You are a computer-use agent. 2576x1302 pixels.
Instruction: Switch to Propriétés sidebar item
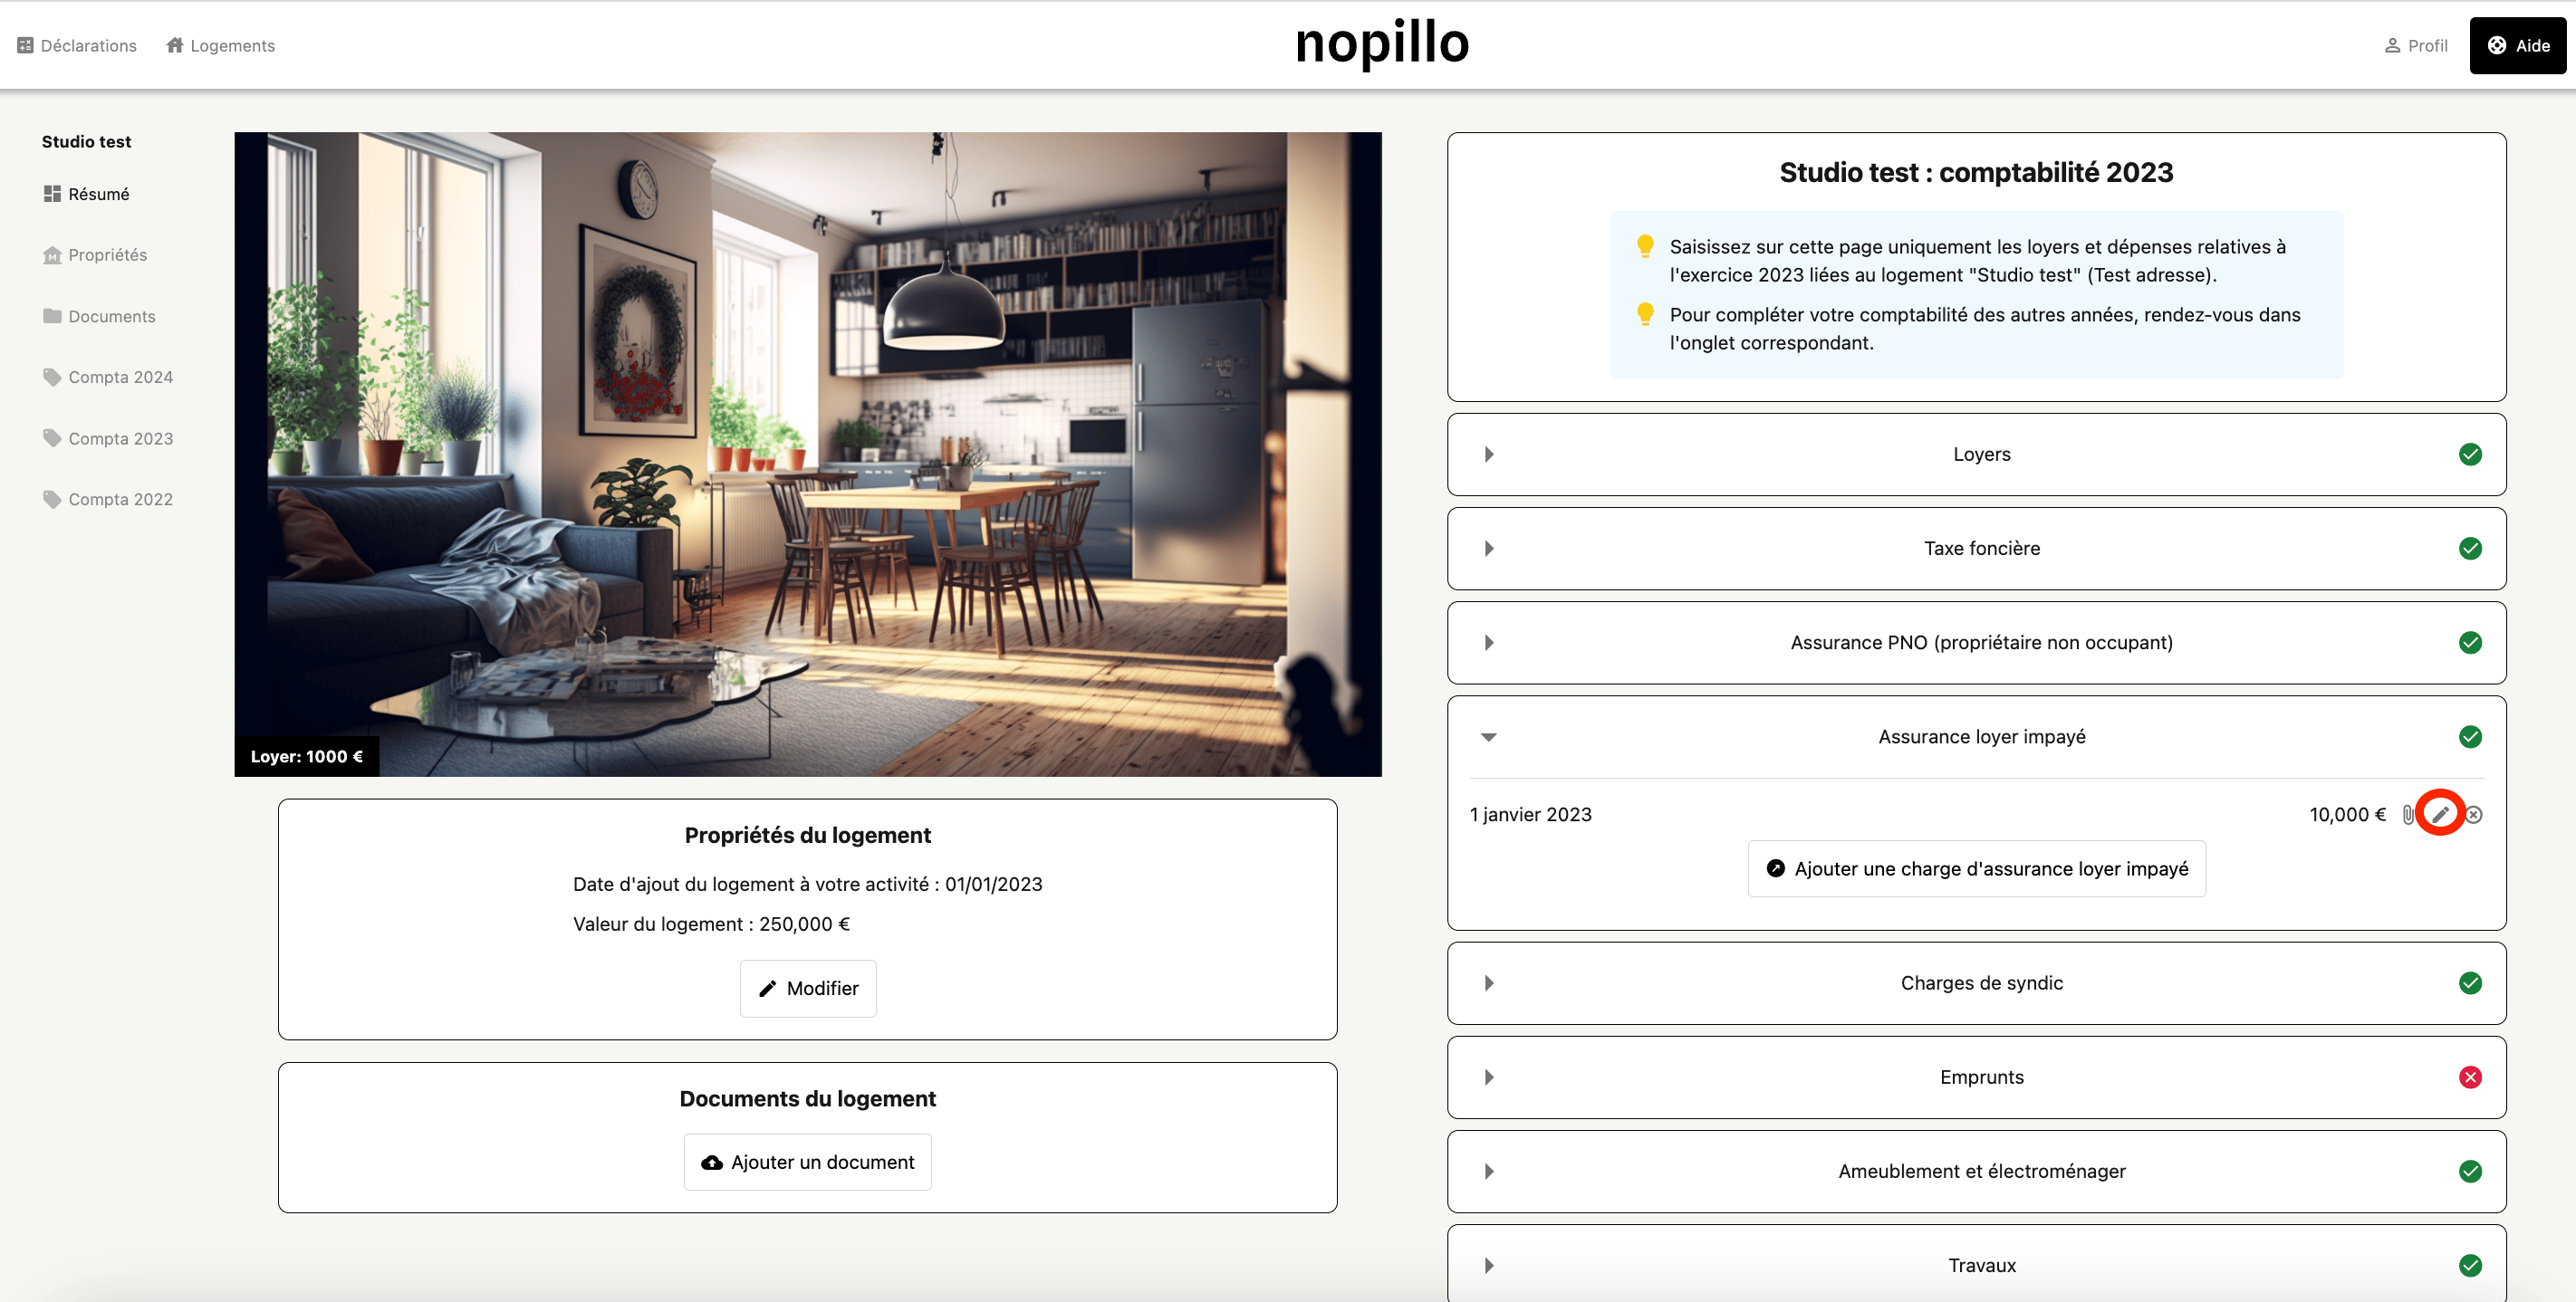(x=107, y=255)
